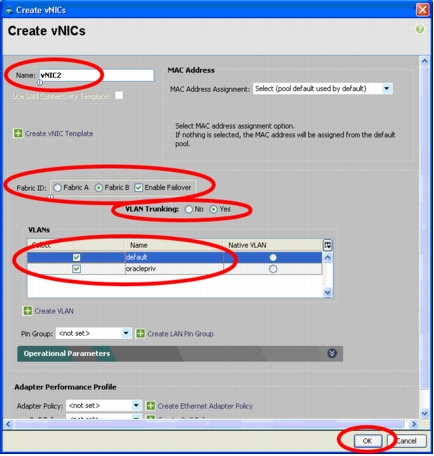Image resolution: width=434 pixels, height=456 pixels.
Task: Click plus icon for Create Ethernet Adapter Policy
Action: [151, 406]
